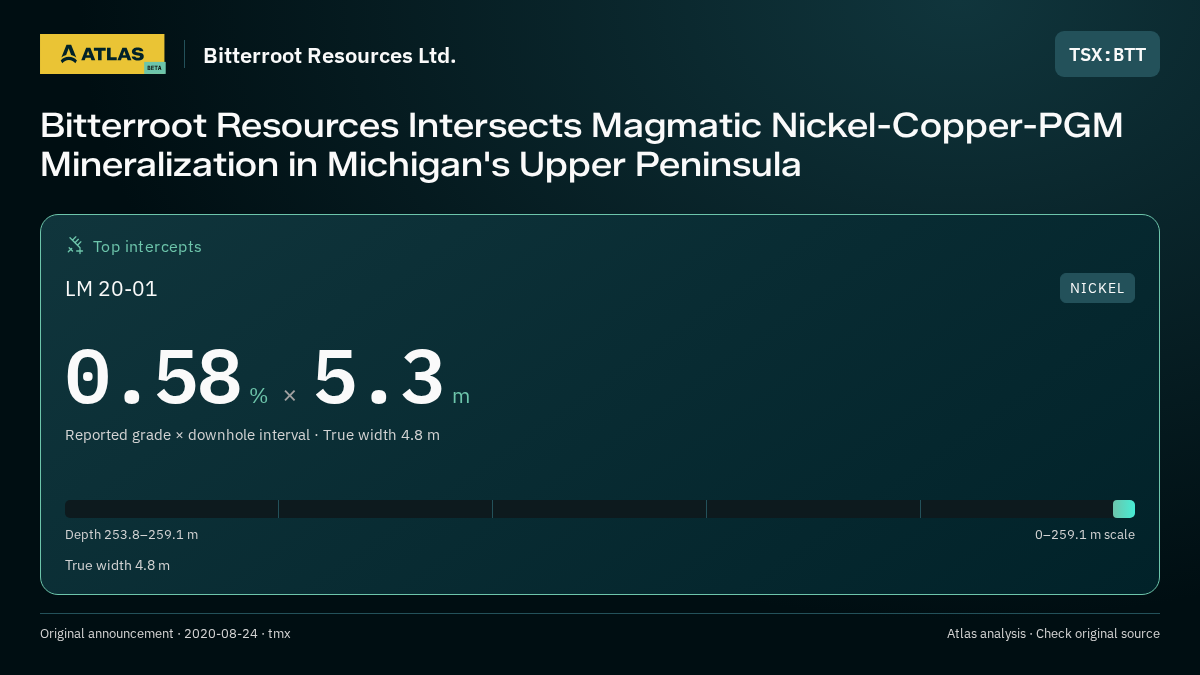The width and height of the screenshot is (1200, 675).
Task: Click the Bitterroot Resources Ltd. company name
Action: pyautogui.click(x=329, y=56)
